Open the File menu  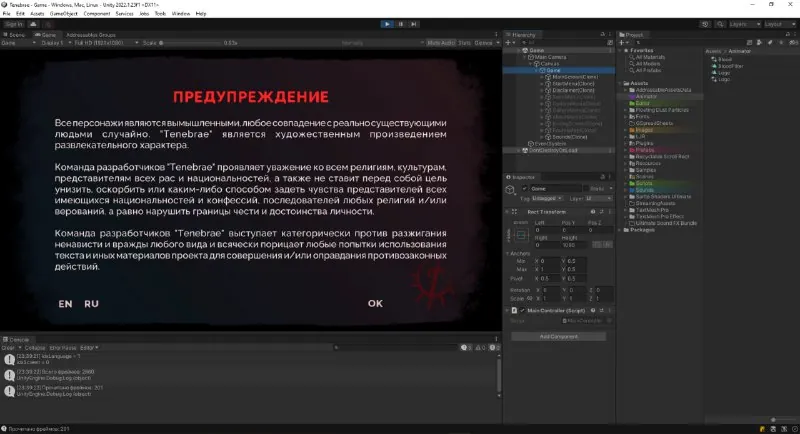pos(7,14)
